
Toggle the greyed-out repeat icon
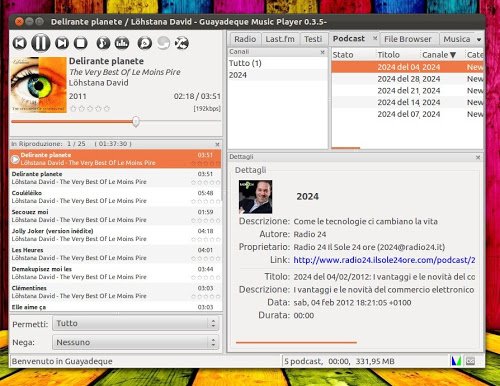pyautogui.click(x=163, y=43)
